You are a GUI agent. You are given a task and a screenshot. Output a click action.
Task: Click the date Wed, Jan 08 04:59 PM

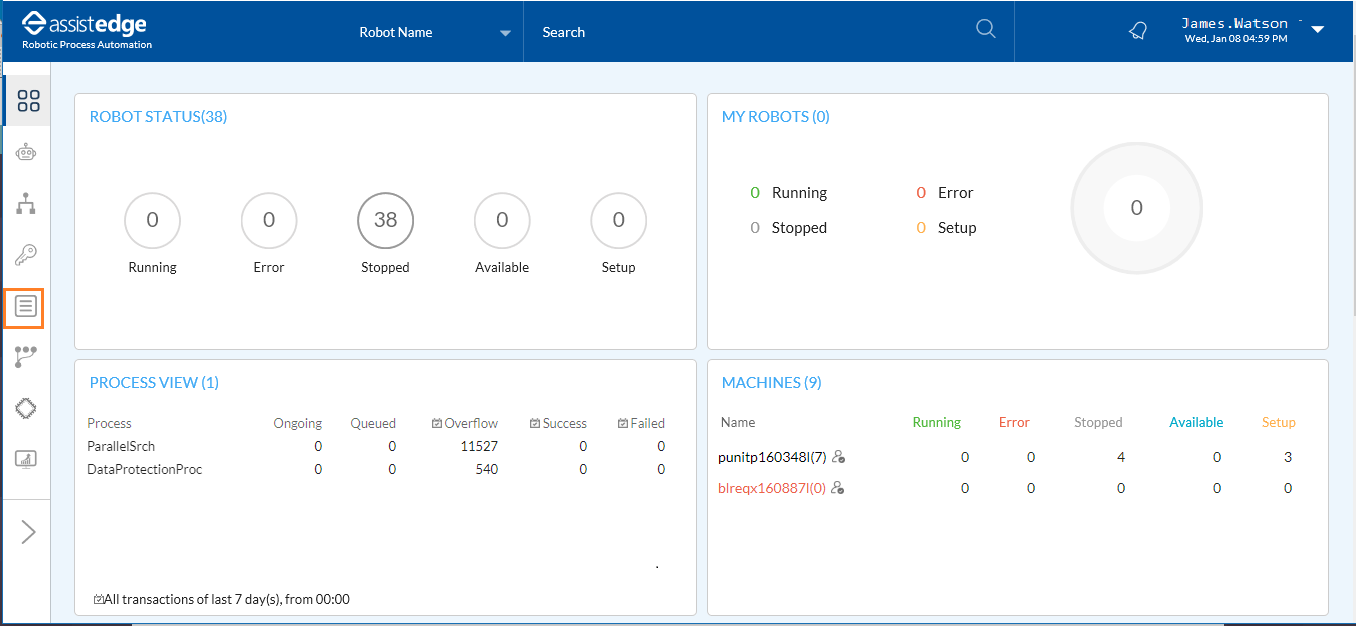1236,38
